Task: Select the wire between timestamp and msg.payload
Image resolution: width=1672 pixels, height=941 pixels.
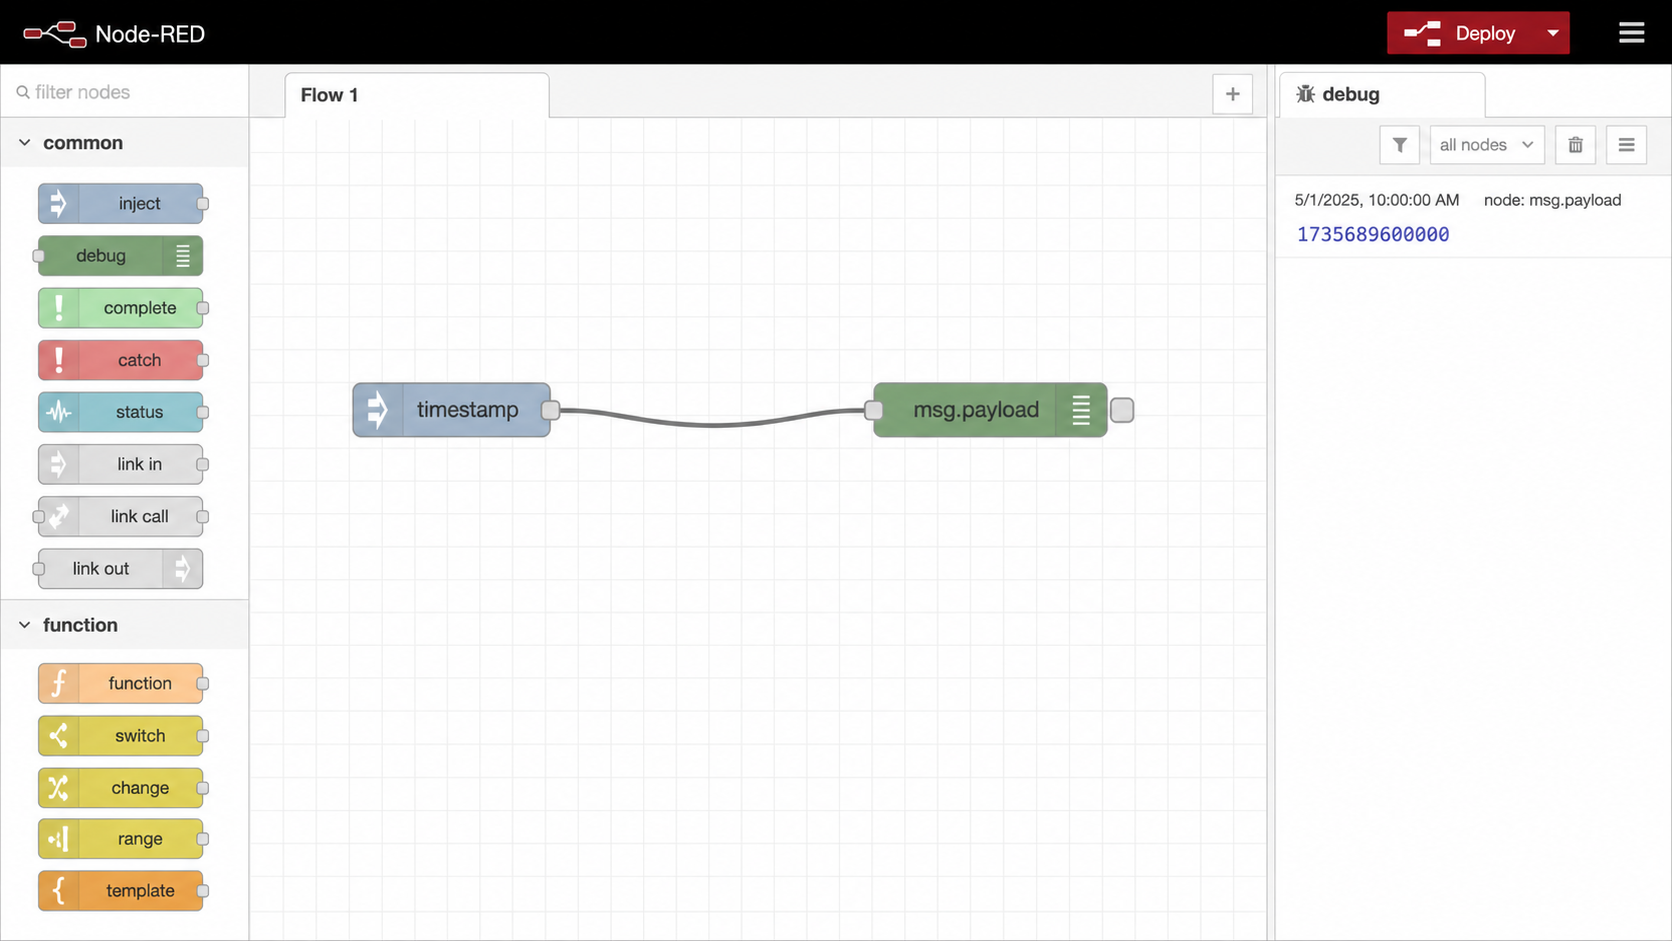Action: click(x=712, y=424)
